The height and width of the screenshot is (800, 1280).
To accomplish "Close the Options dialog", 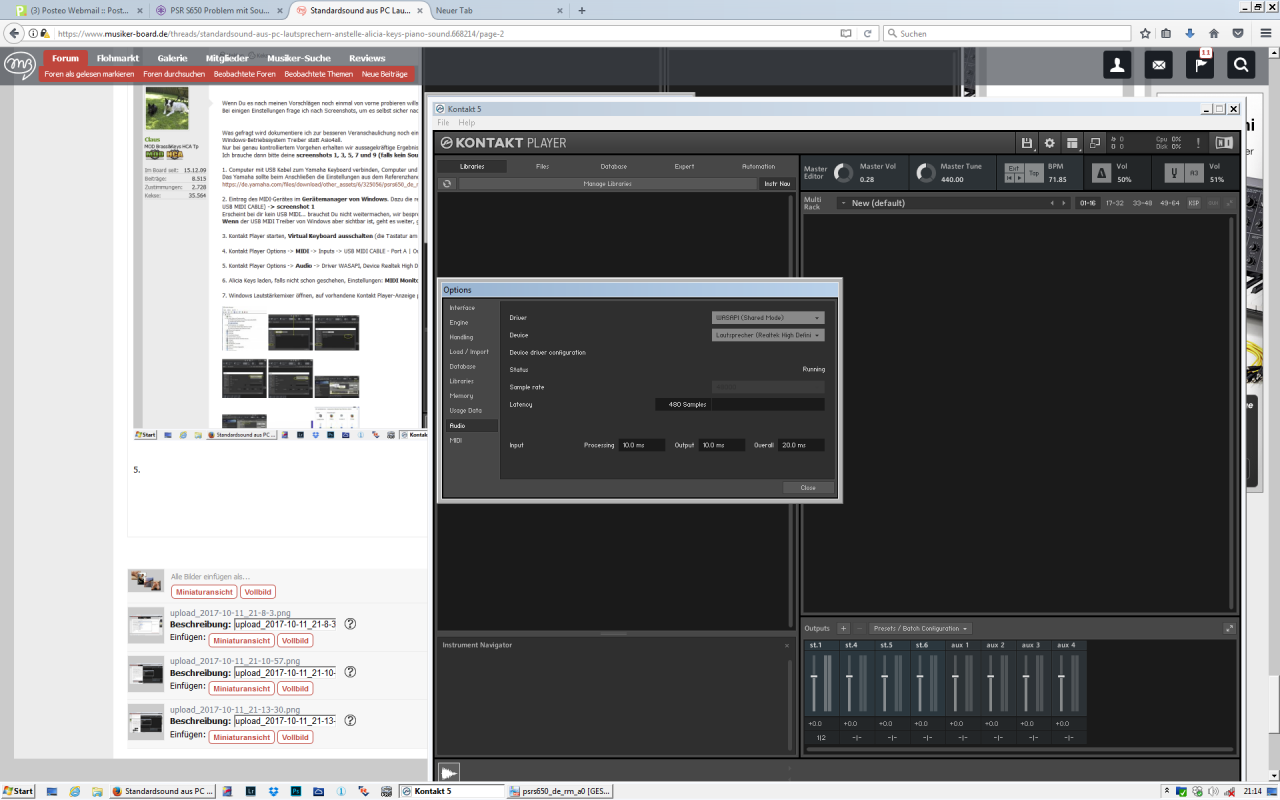I will 808,487.
